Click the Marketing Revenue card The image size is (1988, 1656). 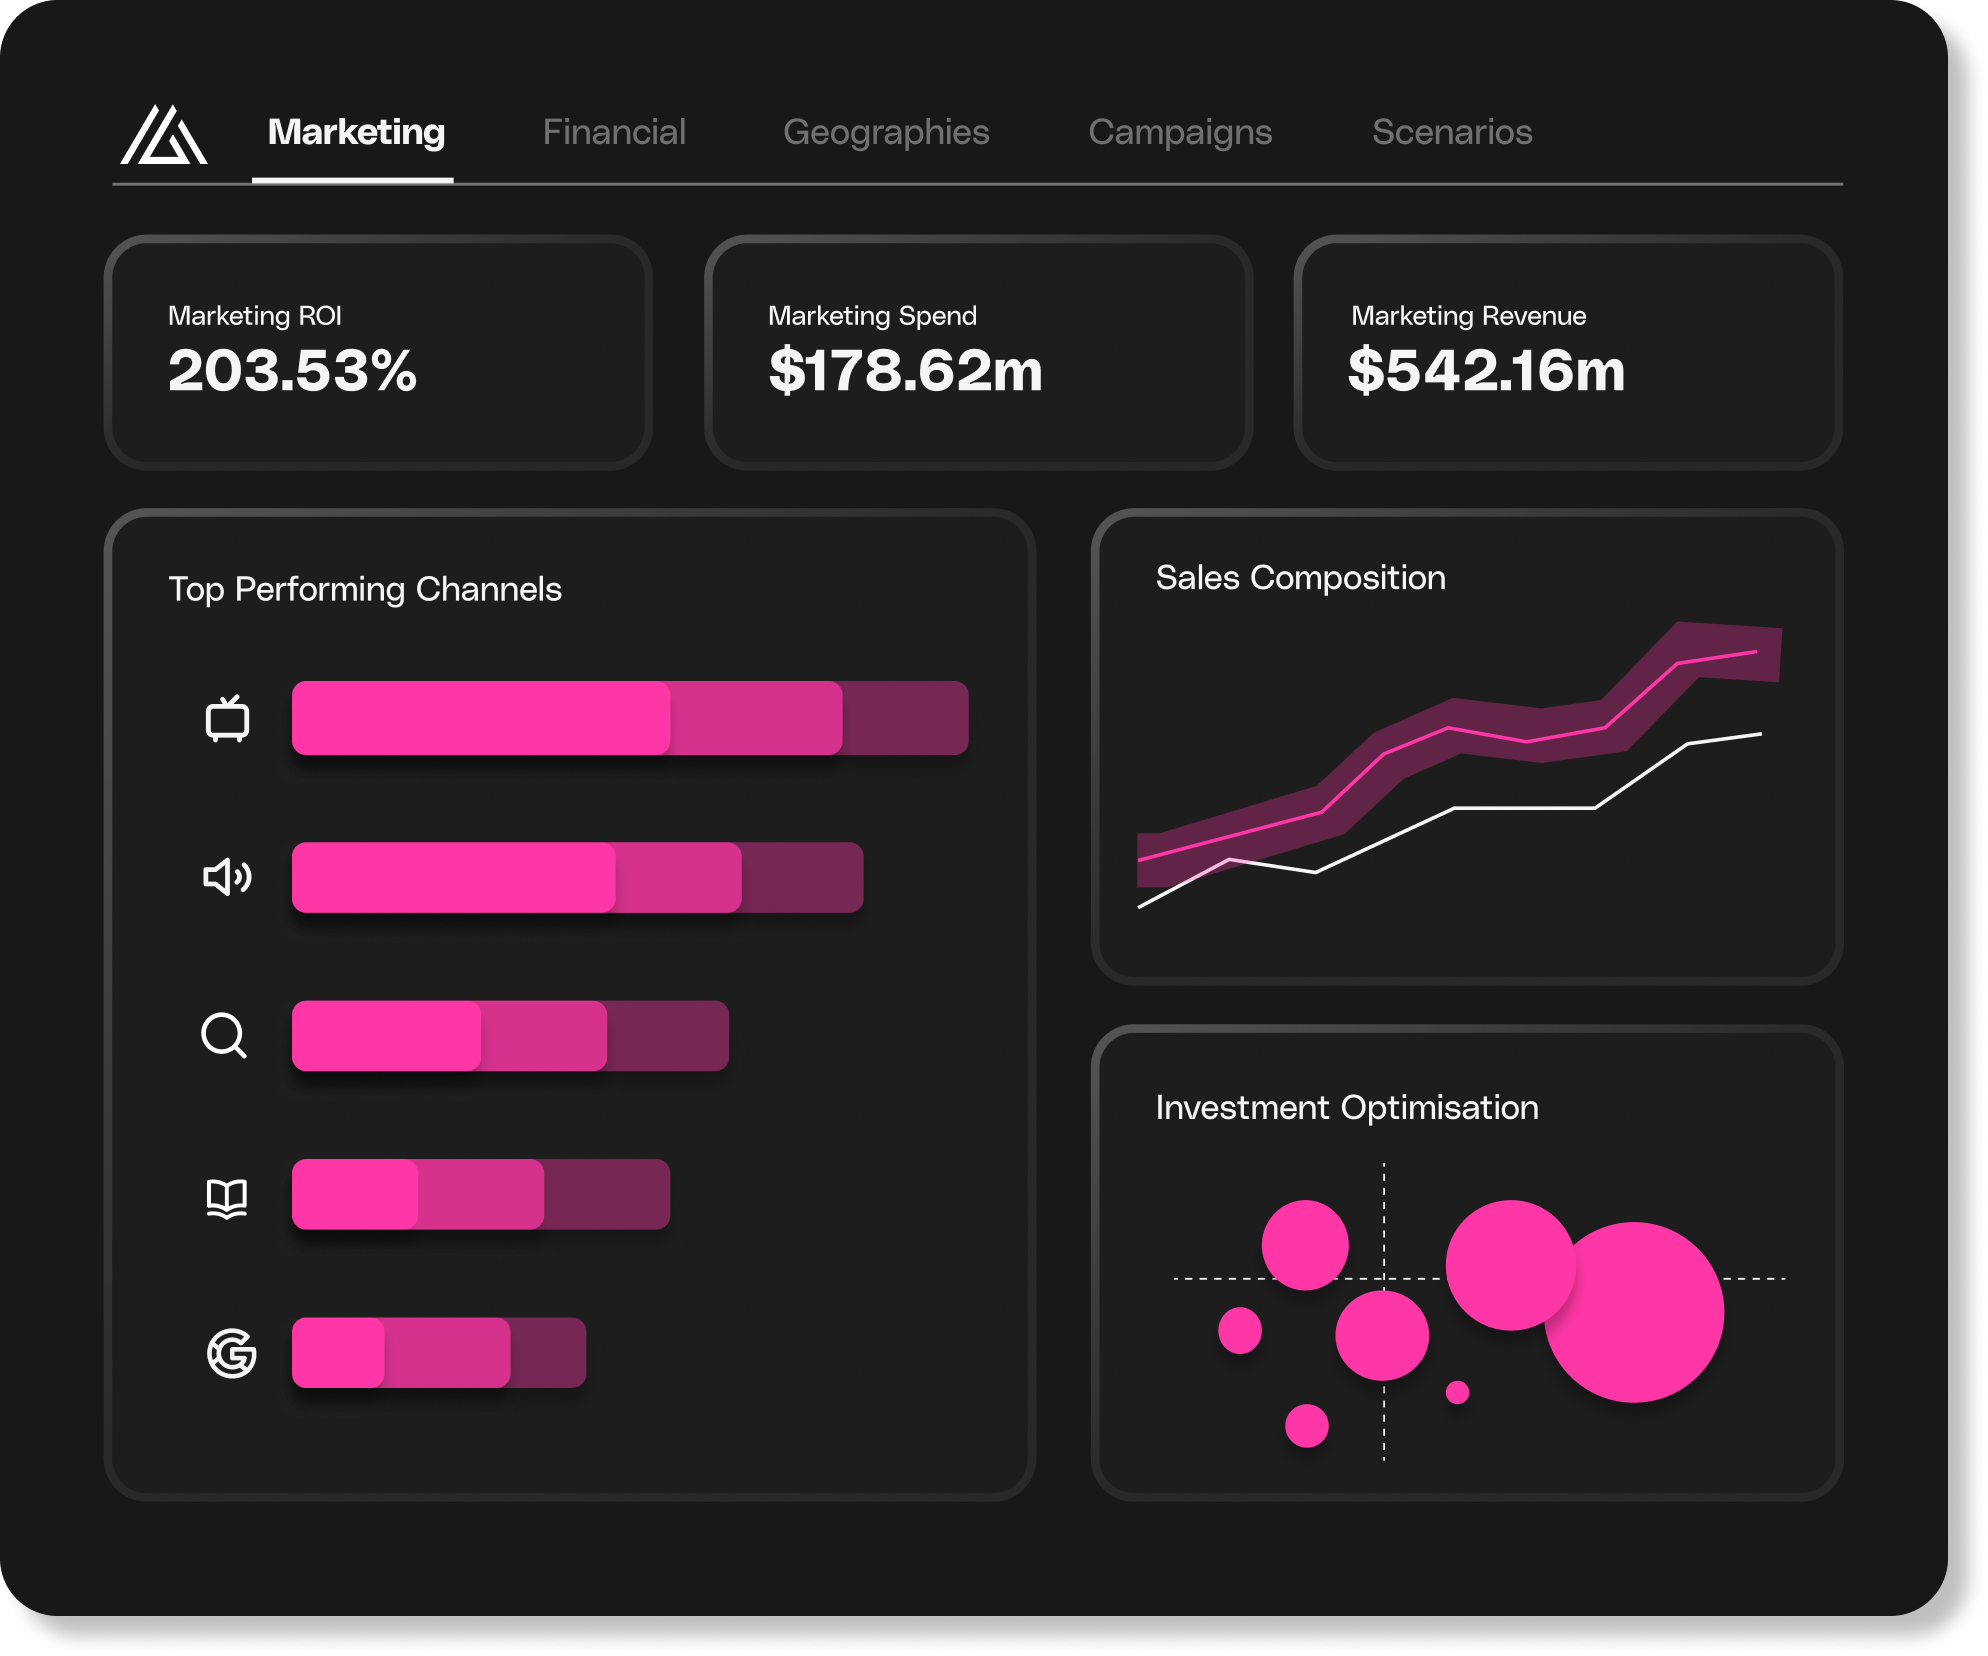1568,352
